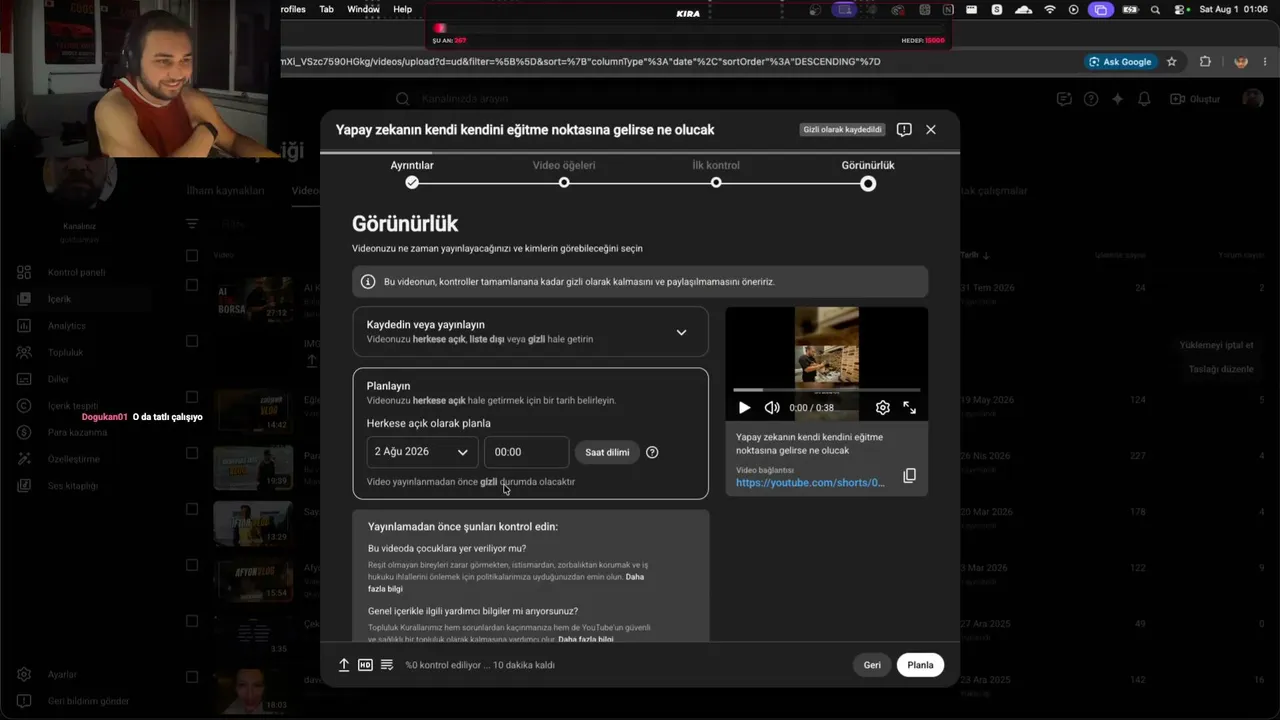Open the Help menu in the menu bar
Viewport: 1280px width, 720px height.
402,9
